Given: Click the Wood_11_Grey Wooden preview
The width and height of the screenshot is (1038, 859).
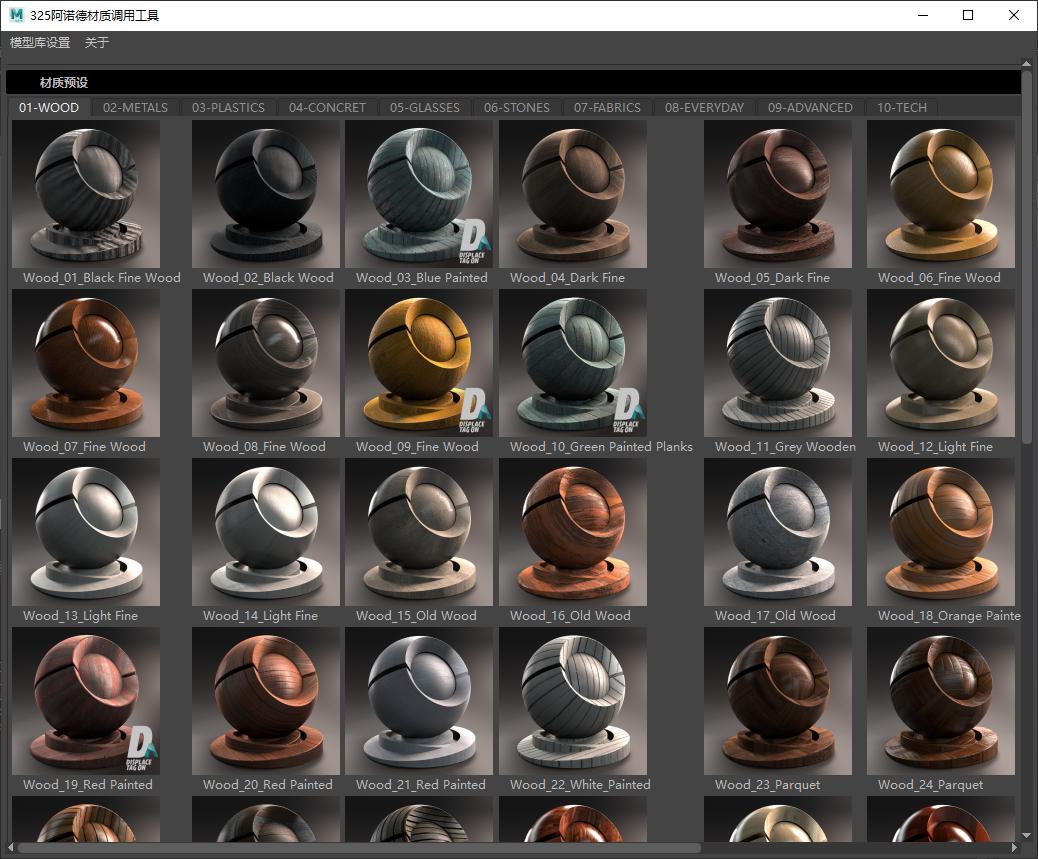Looking at the screenshot, I should click(x=778, y=363).
